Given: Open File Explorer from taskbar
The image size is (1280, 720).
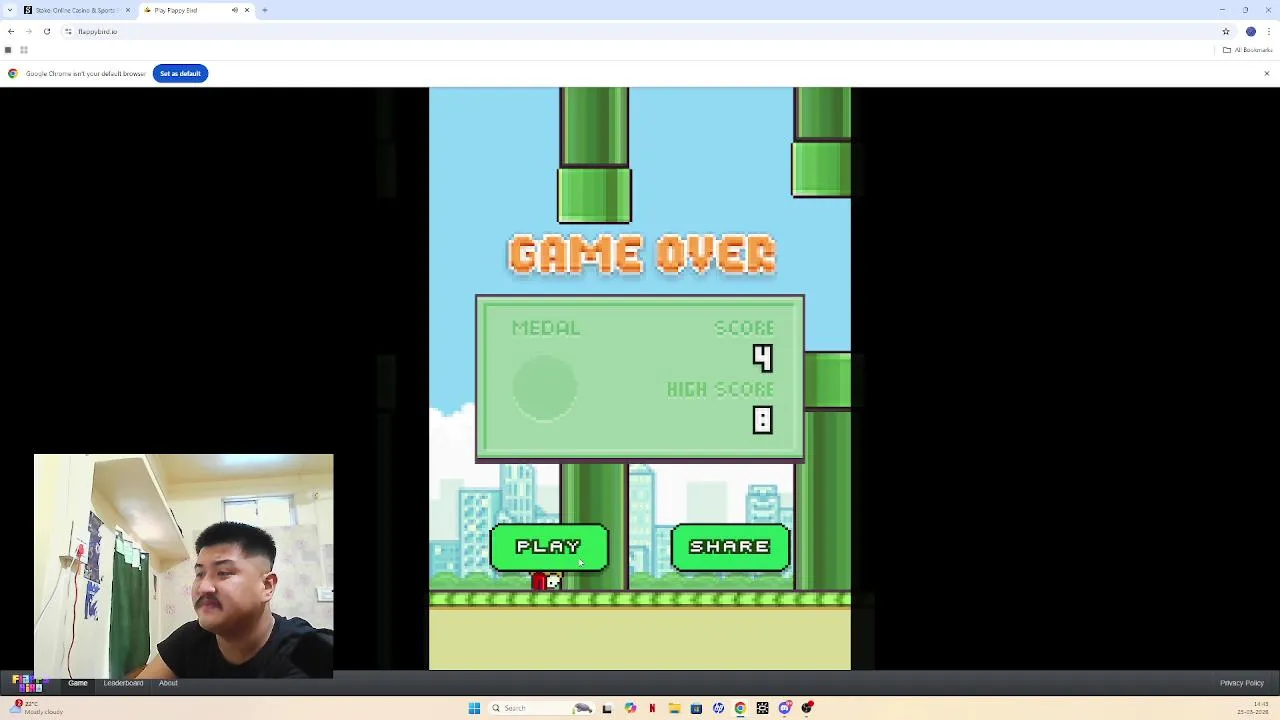Looking at the screenshot, I should [x=674, y=708].
